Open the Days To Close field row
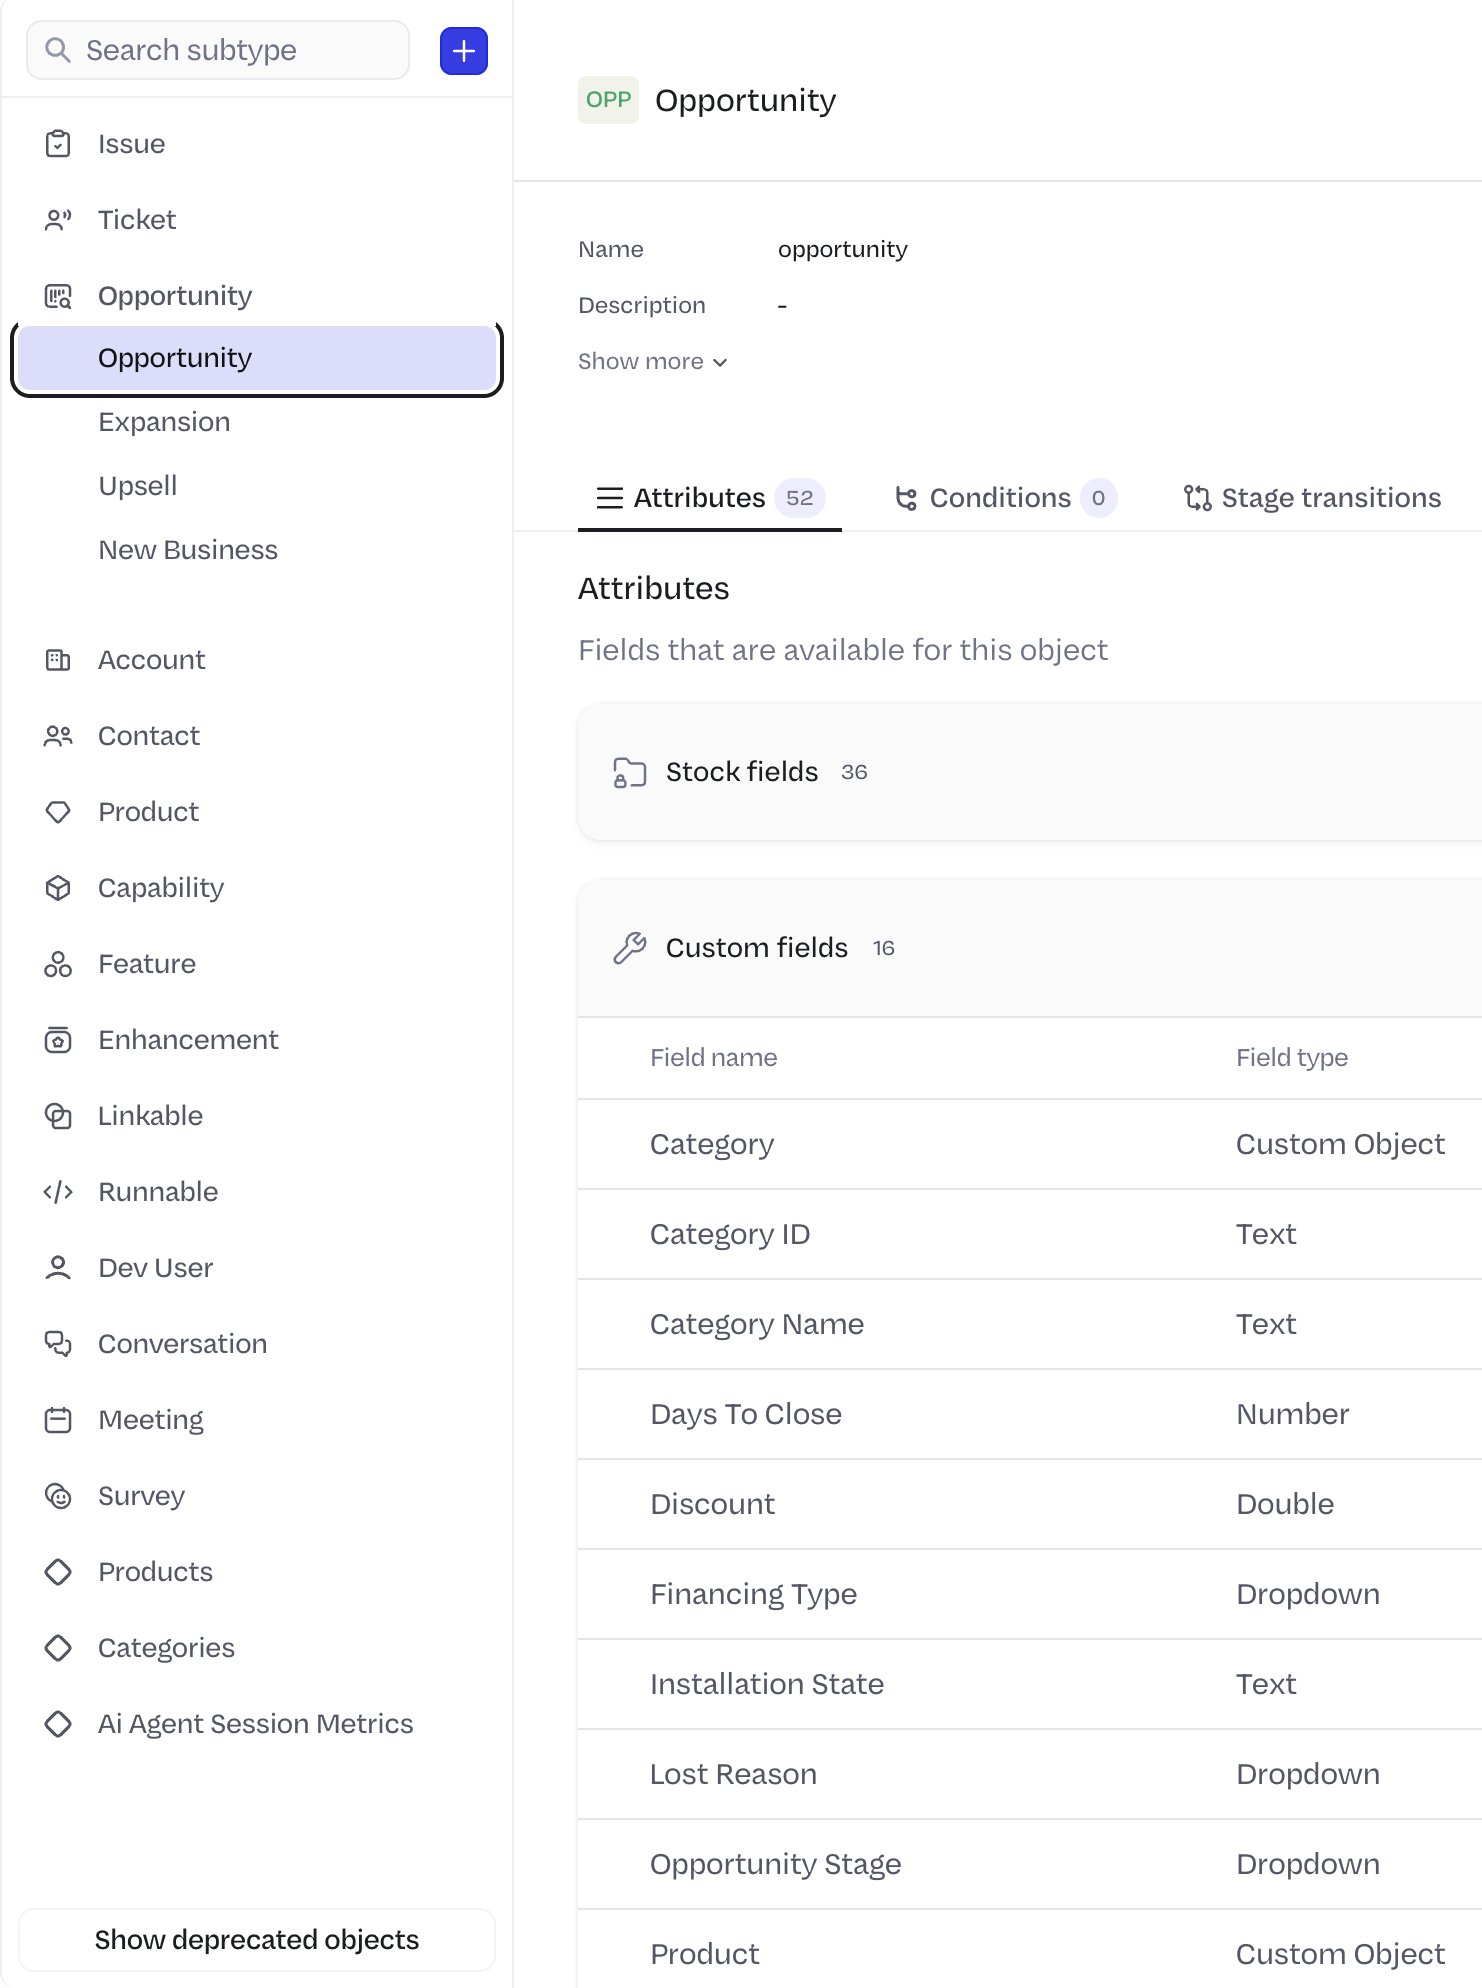 click(1029, 1414)
